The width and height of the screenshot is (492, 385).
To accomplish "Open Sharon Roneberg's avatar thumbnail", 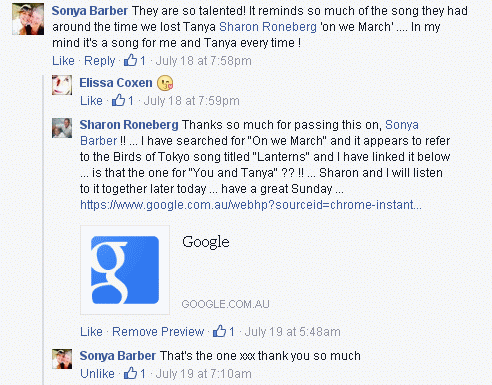I will click(x=62, y=128).
